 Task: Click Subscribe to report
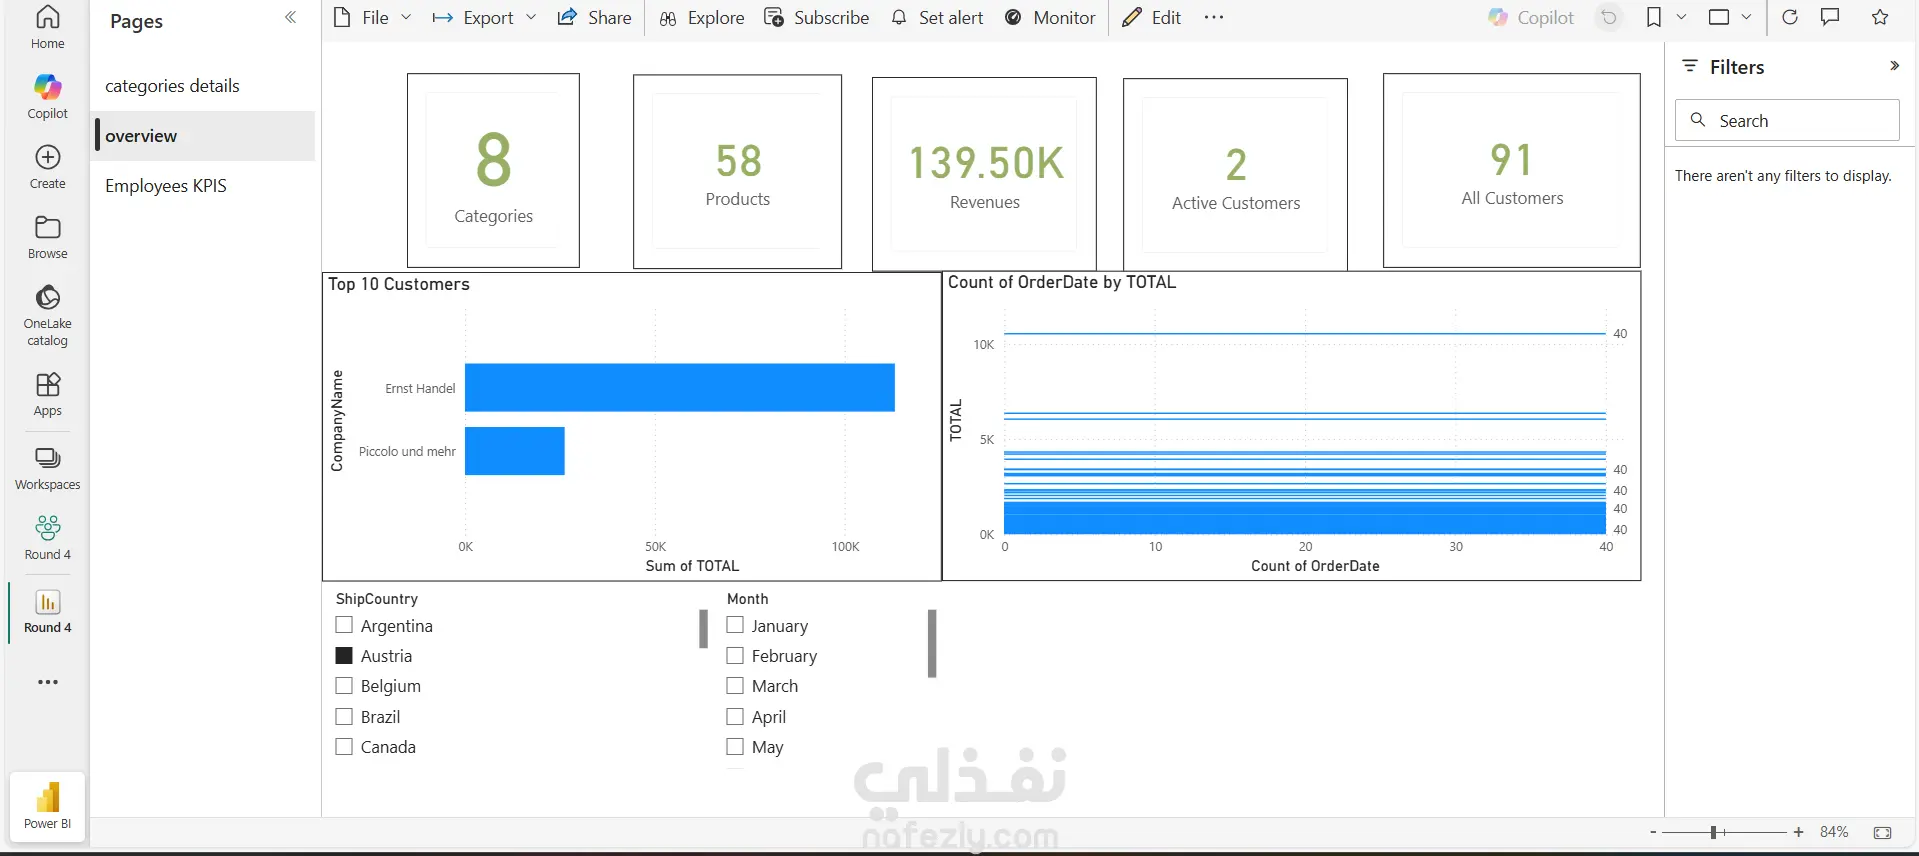click(x=816, y=17)
